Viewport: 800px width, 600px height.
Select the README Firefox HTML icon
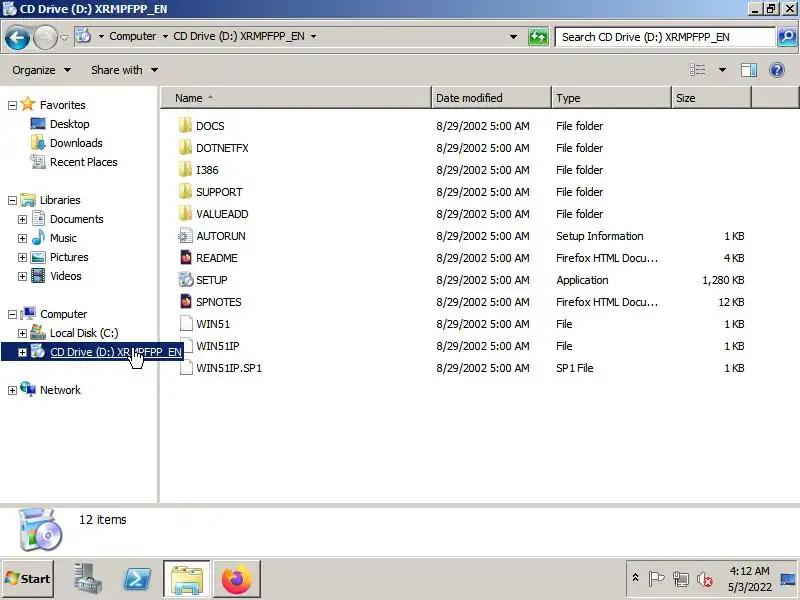(x=186, y=258)
